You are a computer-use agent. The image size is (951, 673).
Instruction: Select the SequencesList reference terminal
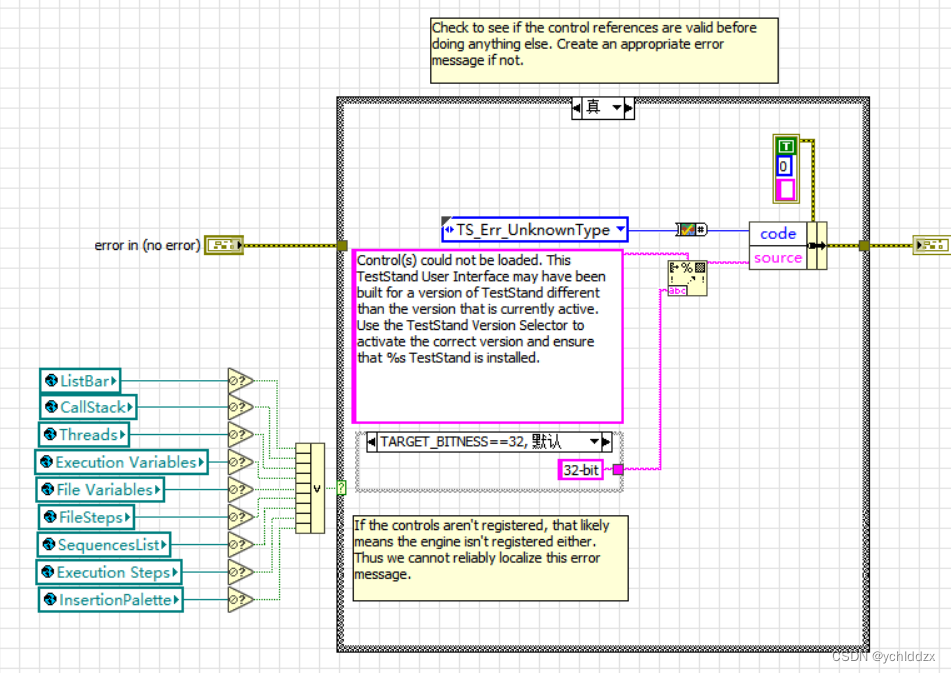[104, 544]
